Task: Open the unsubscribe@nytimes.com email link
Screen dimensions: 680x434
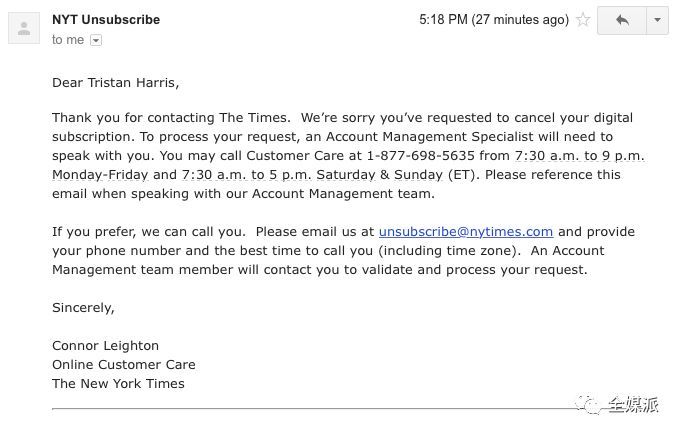Action: point(466,232)
